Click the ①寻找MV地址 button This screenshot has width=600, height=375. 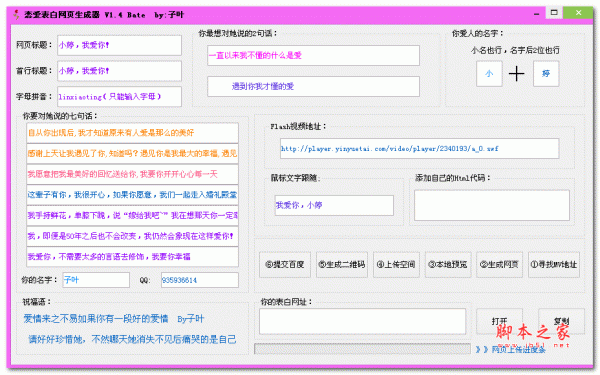(554, 264)
